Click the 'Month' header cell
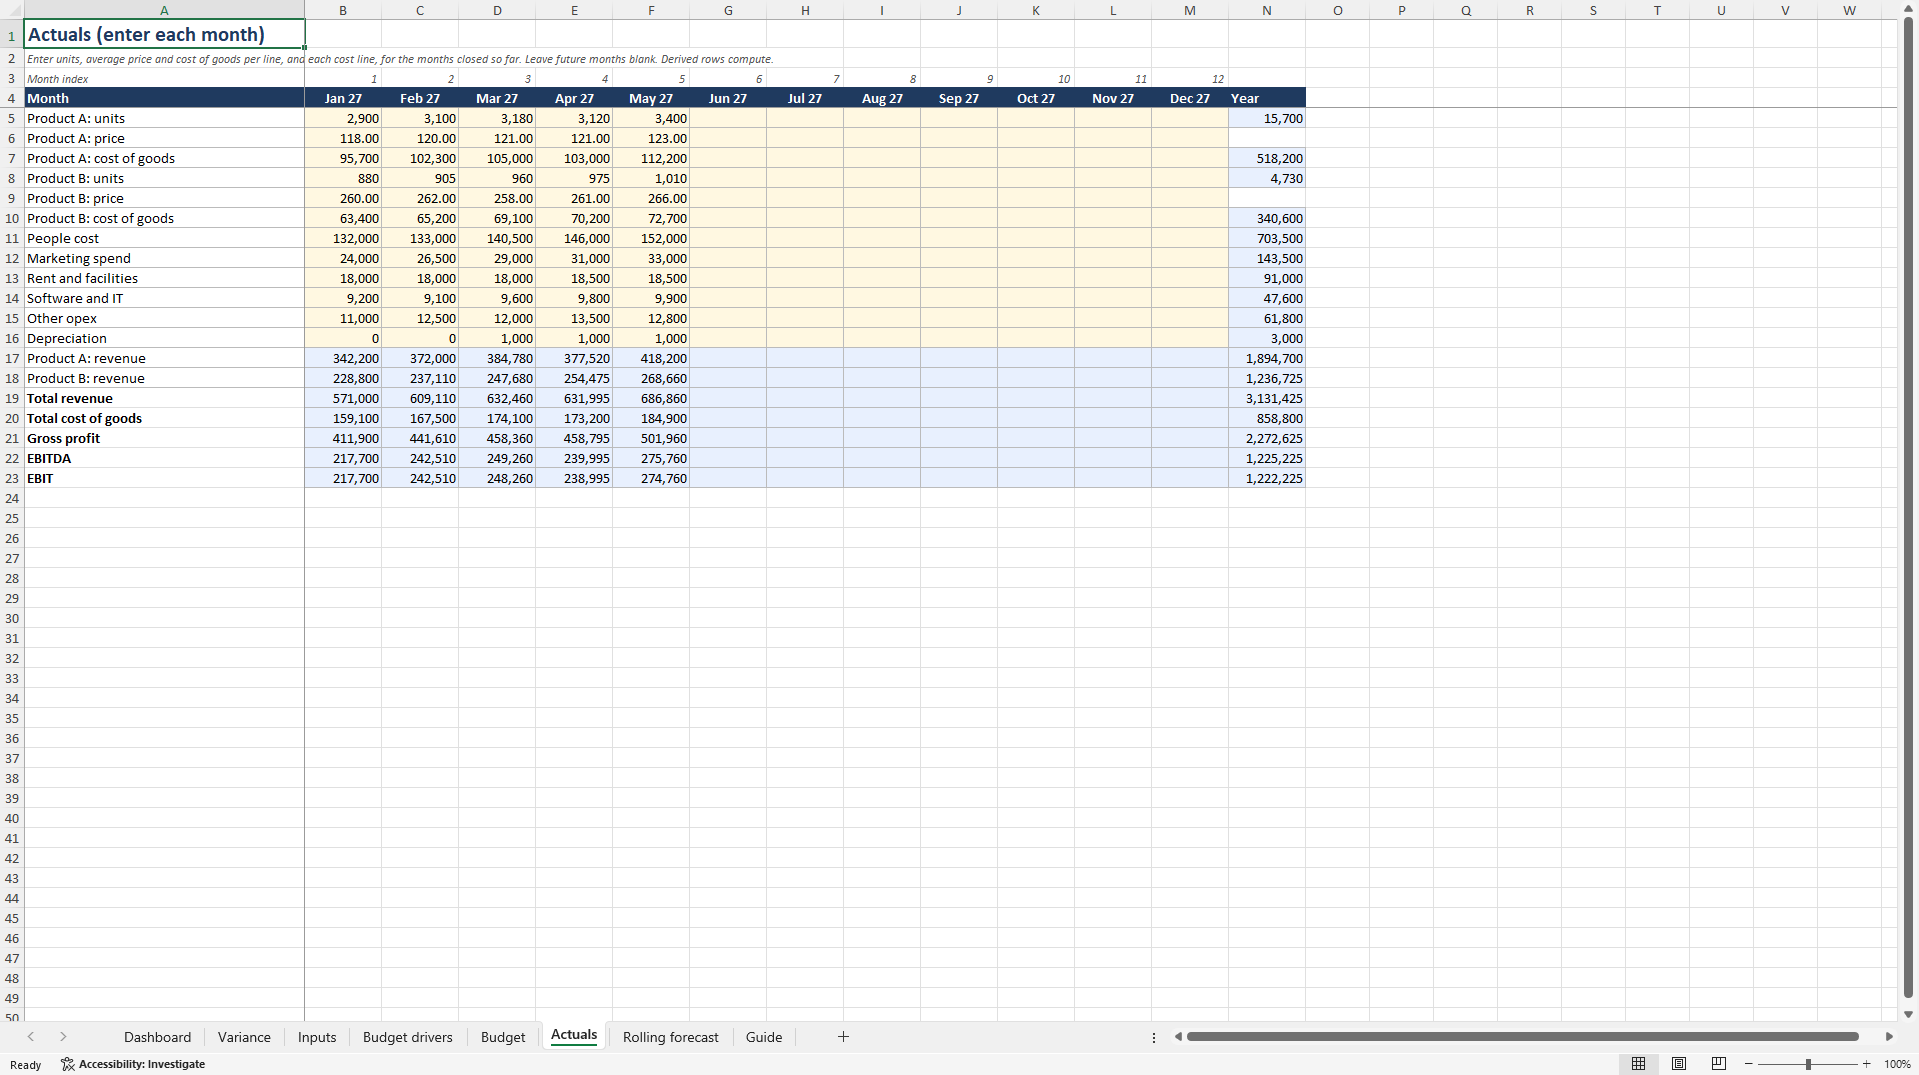 pos(164,98)
